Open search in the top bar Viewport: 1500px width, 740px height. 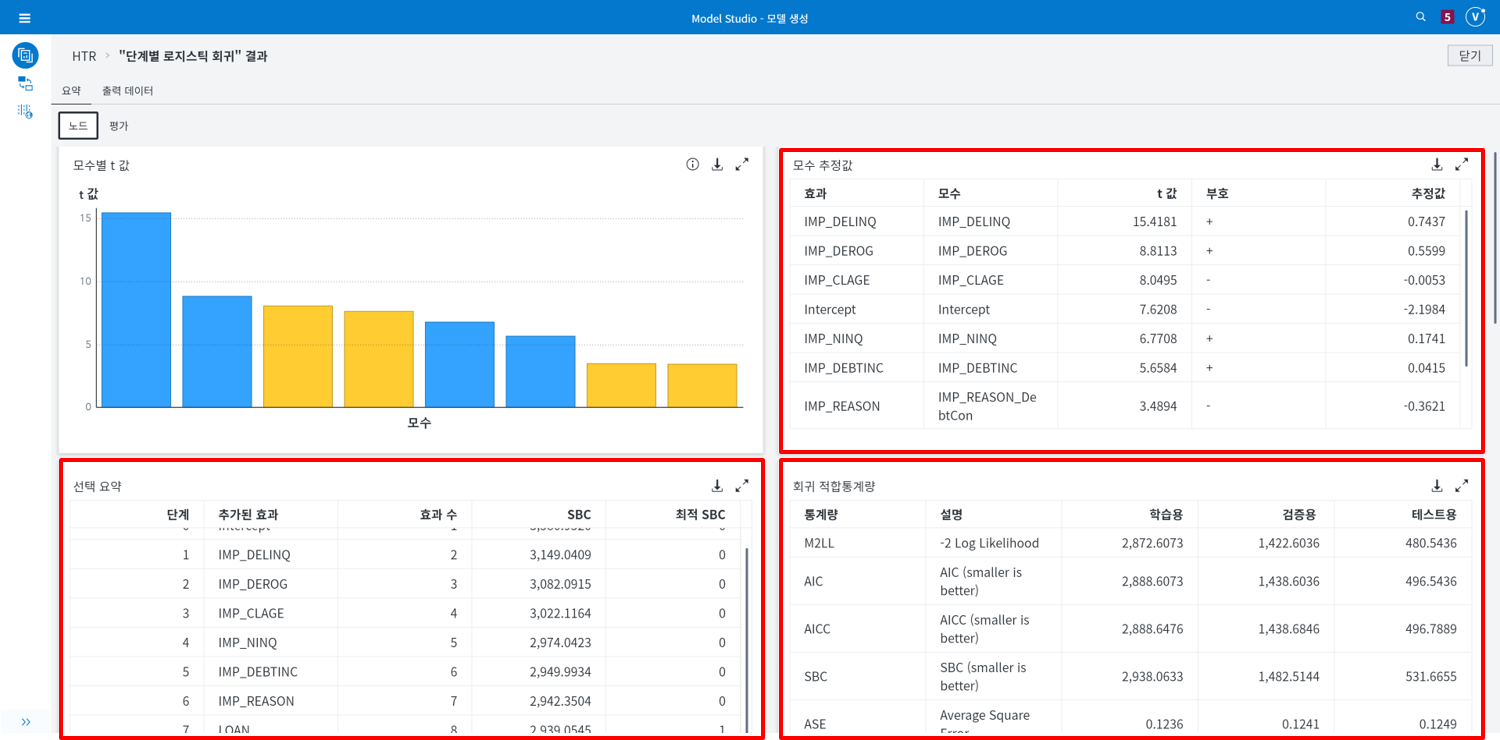(x=1421, y=16)
